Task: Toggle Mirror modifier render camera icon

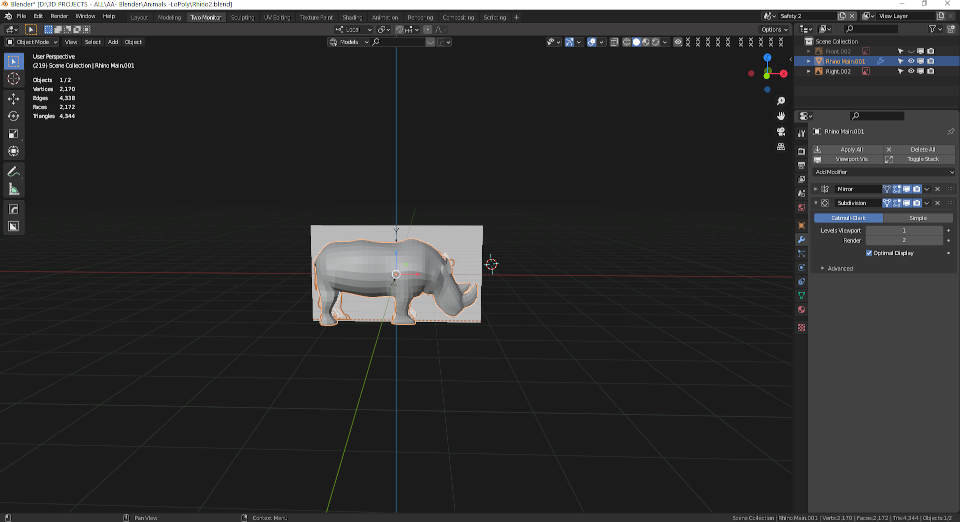Action: tap(917, 189)
